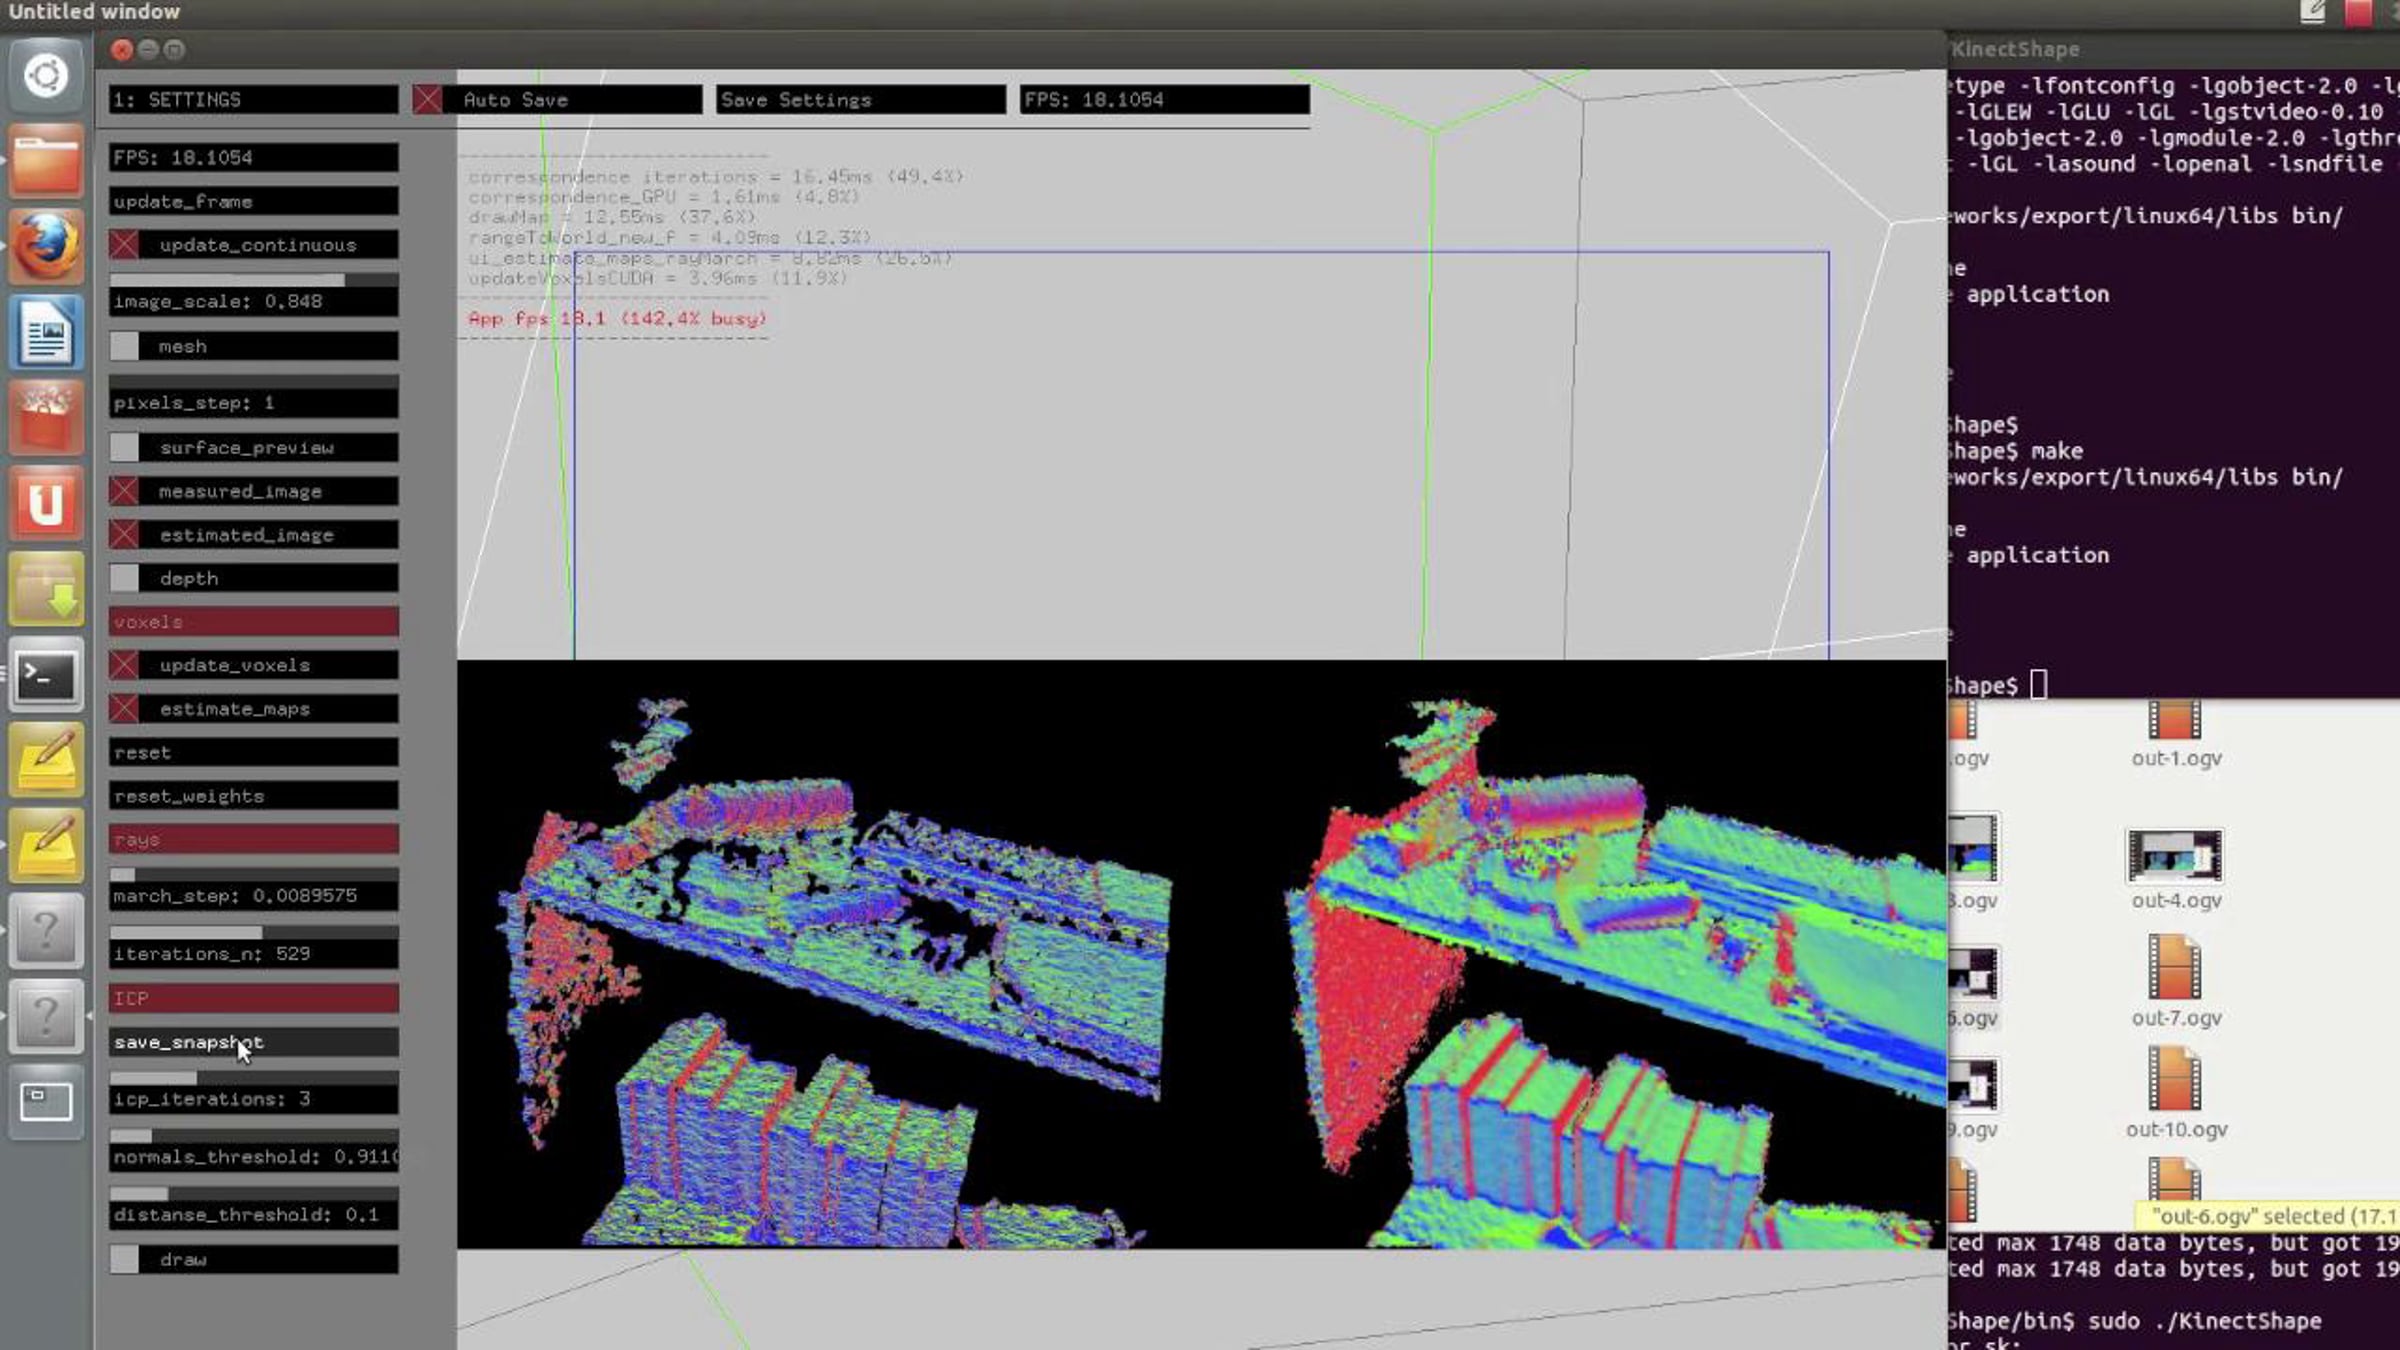
Task: Click the Save Settings button
Action: coord(861,99)
